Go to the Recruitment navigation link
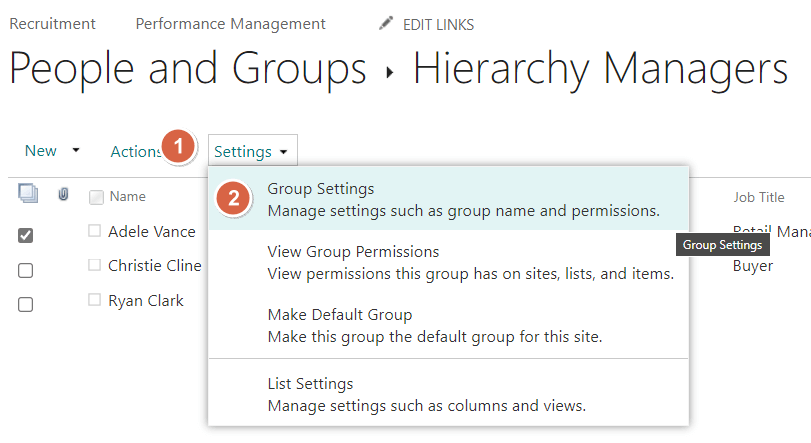This screenshot has height=443, width=811. pos(52,24)
